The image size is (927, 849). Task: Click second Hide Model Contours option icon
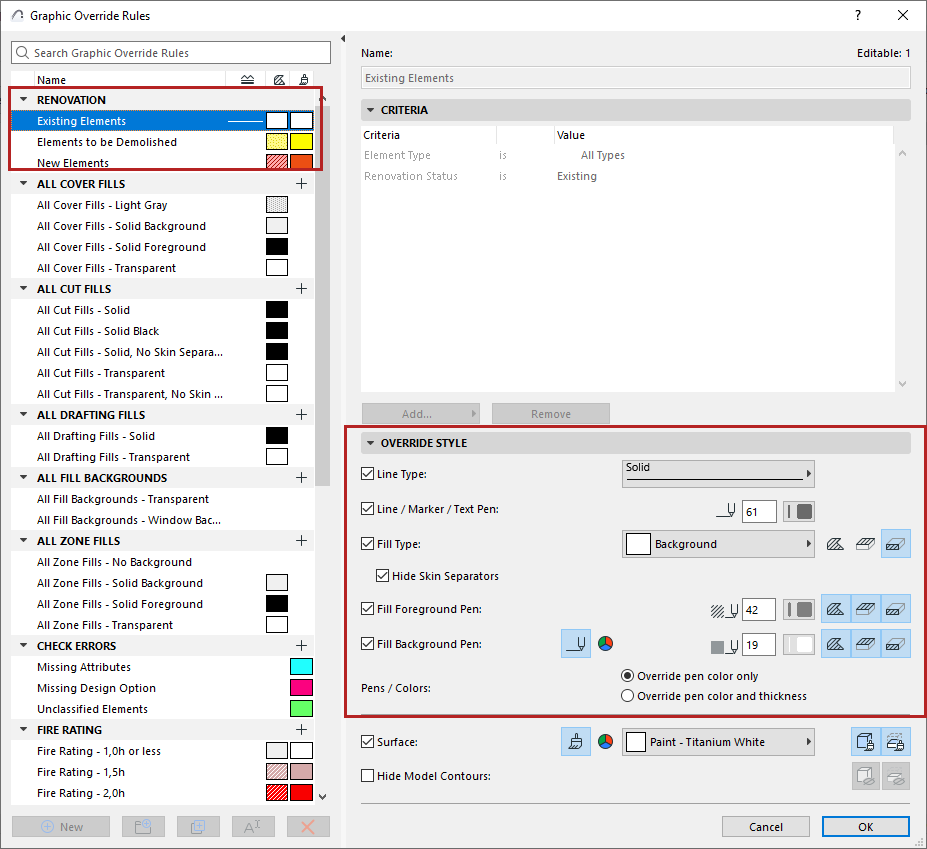pyautogui.click(x=896, y=776)
